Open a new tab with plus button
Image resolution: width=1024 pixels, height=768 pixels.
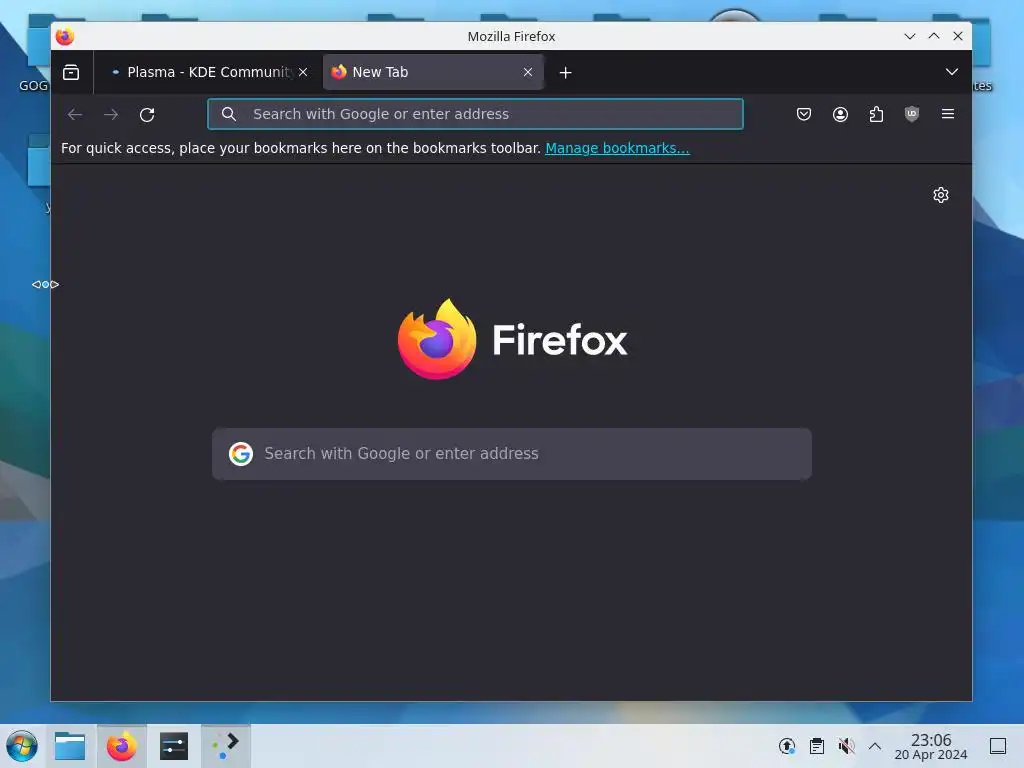click(566, 72)
